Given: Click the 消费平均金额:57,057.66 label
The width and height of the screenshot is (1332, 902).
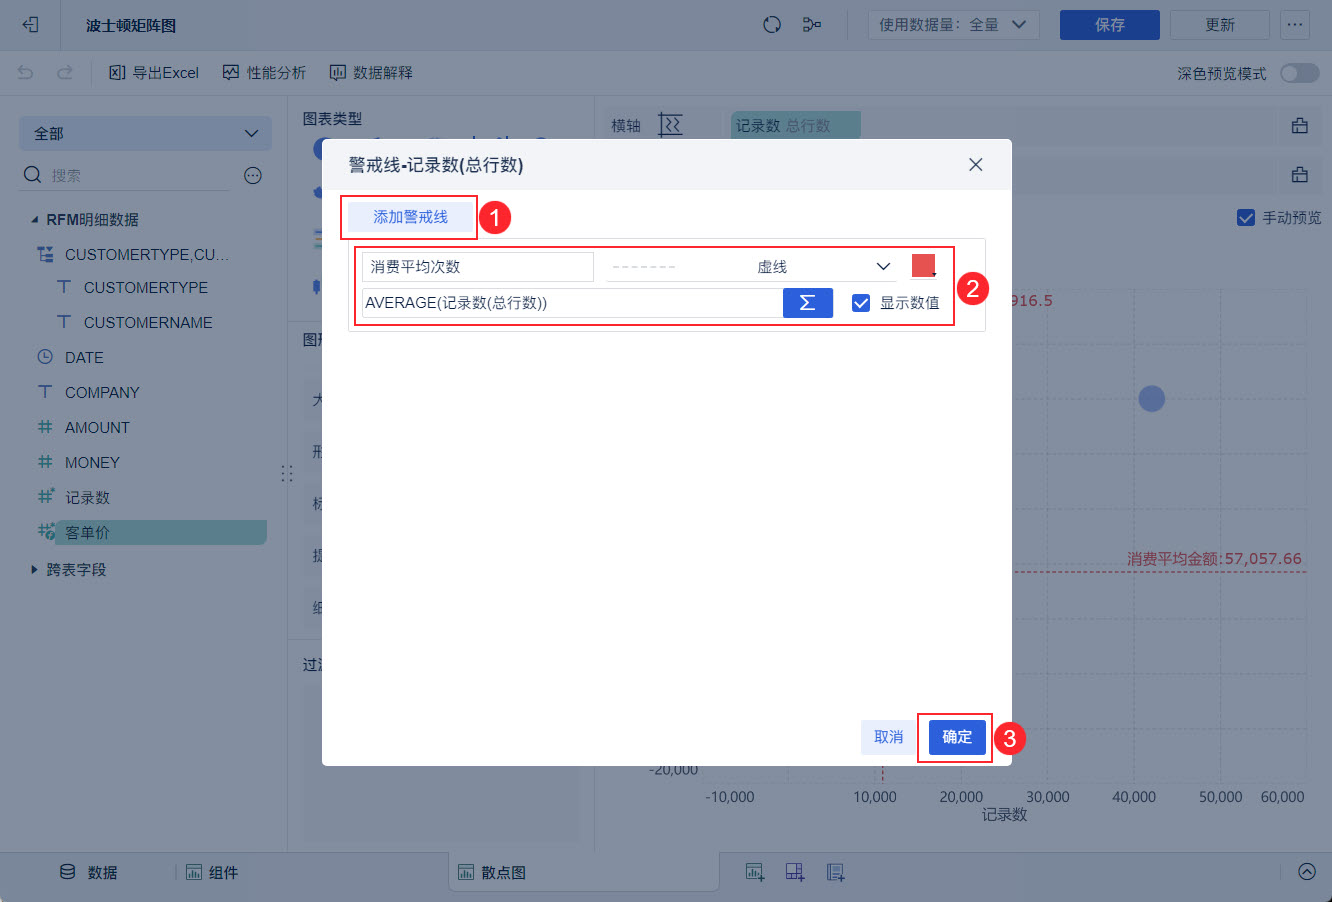Looking at the screenshot, I should (1214, 559).
